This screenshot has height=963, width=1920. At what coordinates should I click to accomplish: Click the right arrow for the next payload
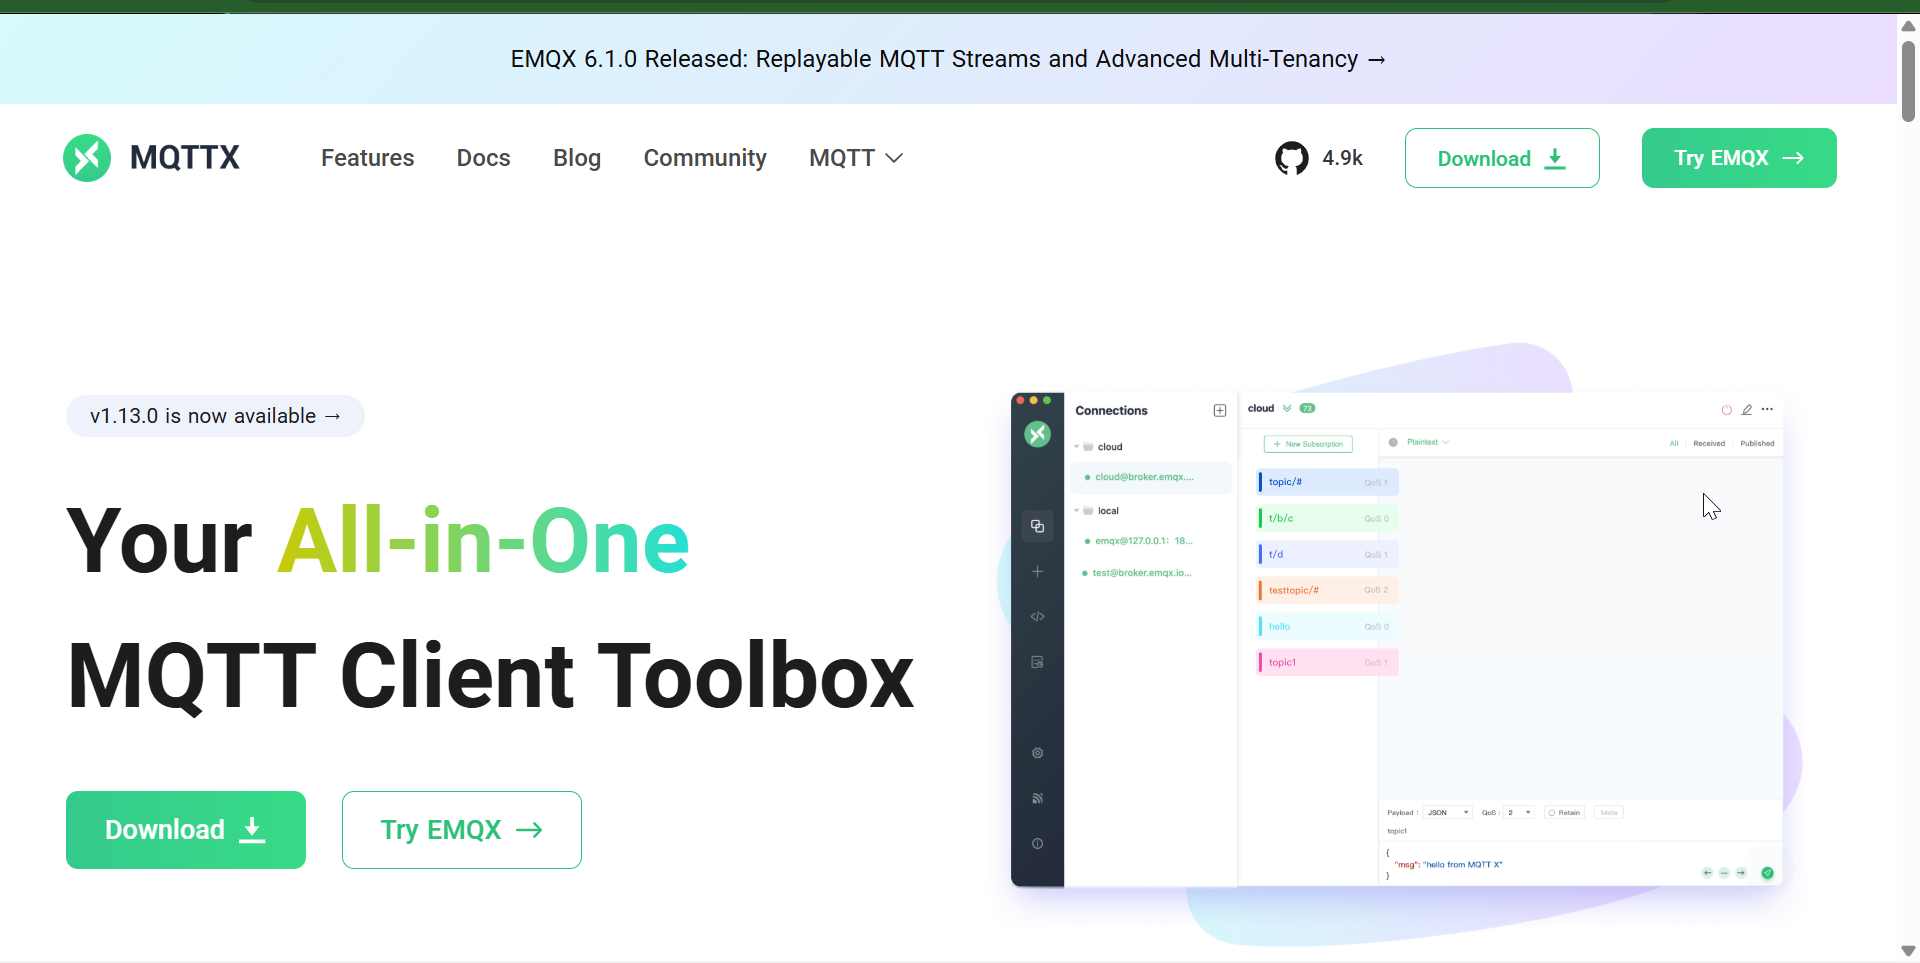[x=1741, y=873]
